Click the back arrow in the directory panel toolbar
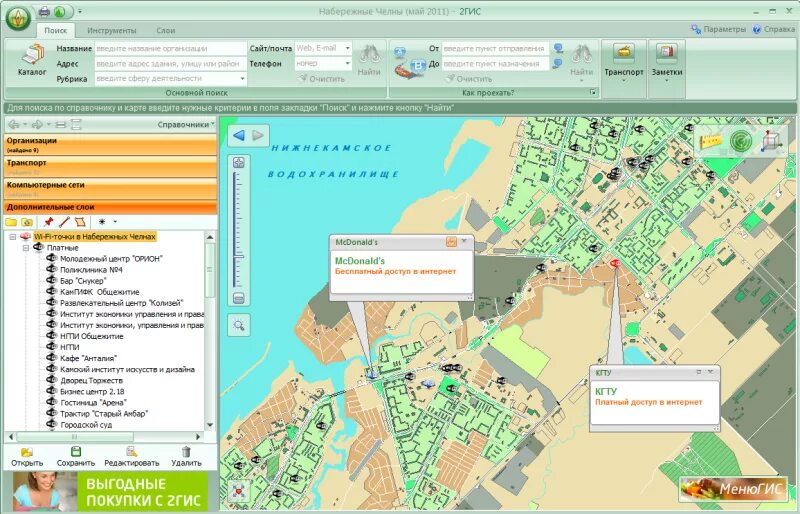Screen dimensions: 800x514 tap(14, 124)
